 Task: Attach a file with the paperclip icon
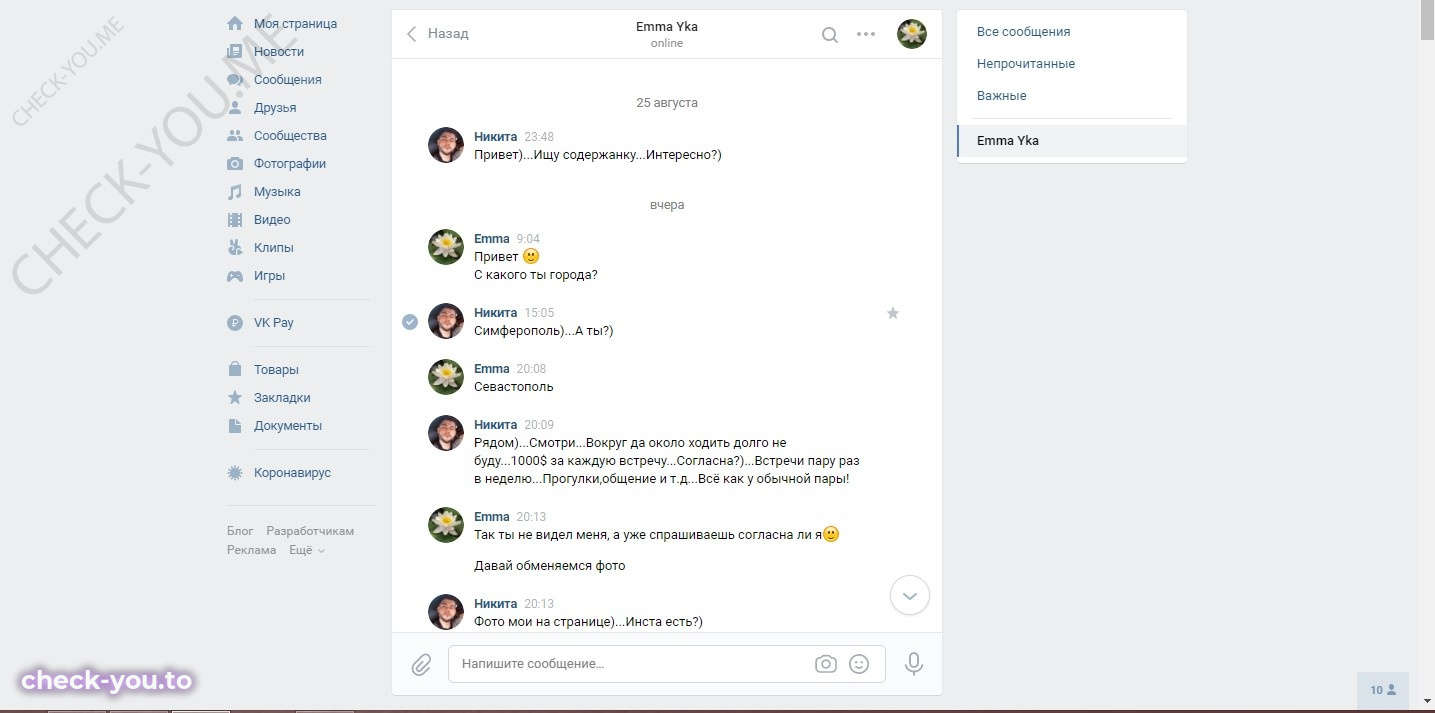click(421, 664)
